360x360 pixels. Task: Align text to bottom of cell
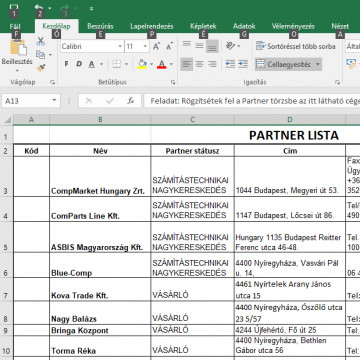(x=212, y=46)
